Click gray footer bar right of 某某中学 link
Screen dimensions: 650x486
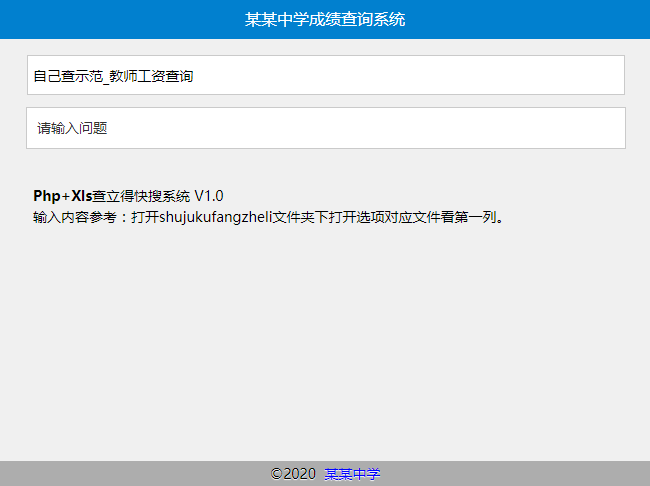[520, 473]
